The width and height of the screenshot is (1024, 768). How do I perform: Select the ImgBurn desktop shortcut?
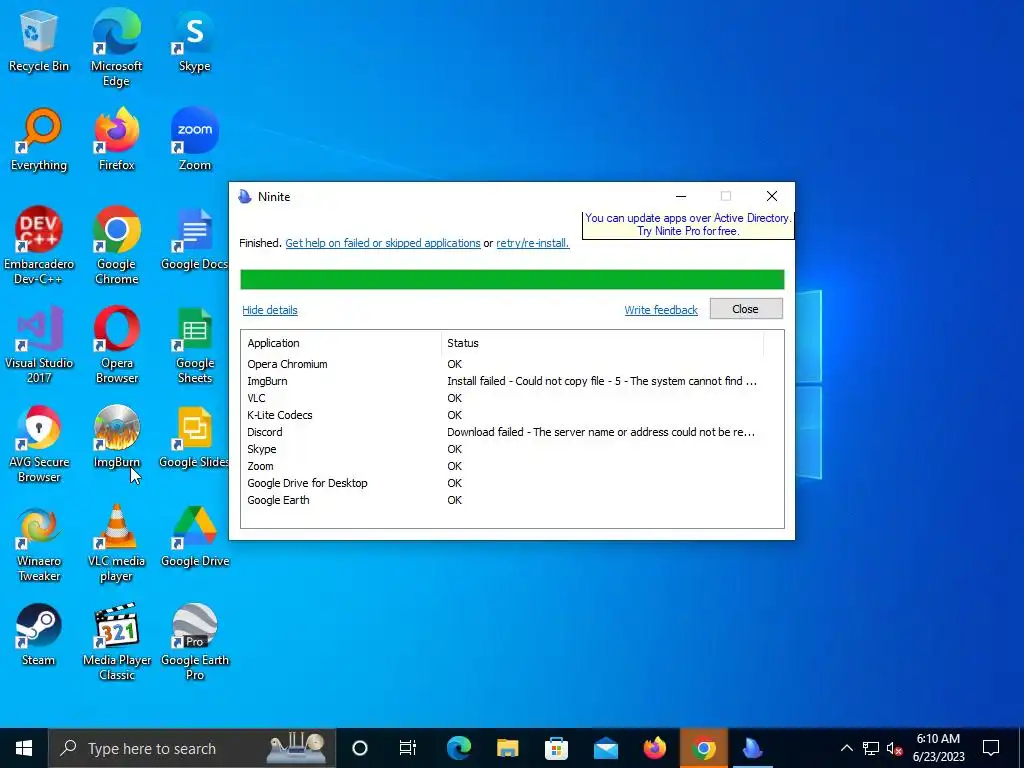pyautogui.click(x=116, y=437)
